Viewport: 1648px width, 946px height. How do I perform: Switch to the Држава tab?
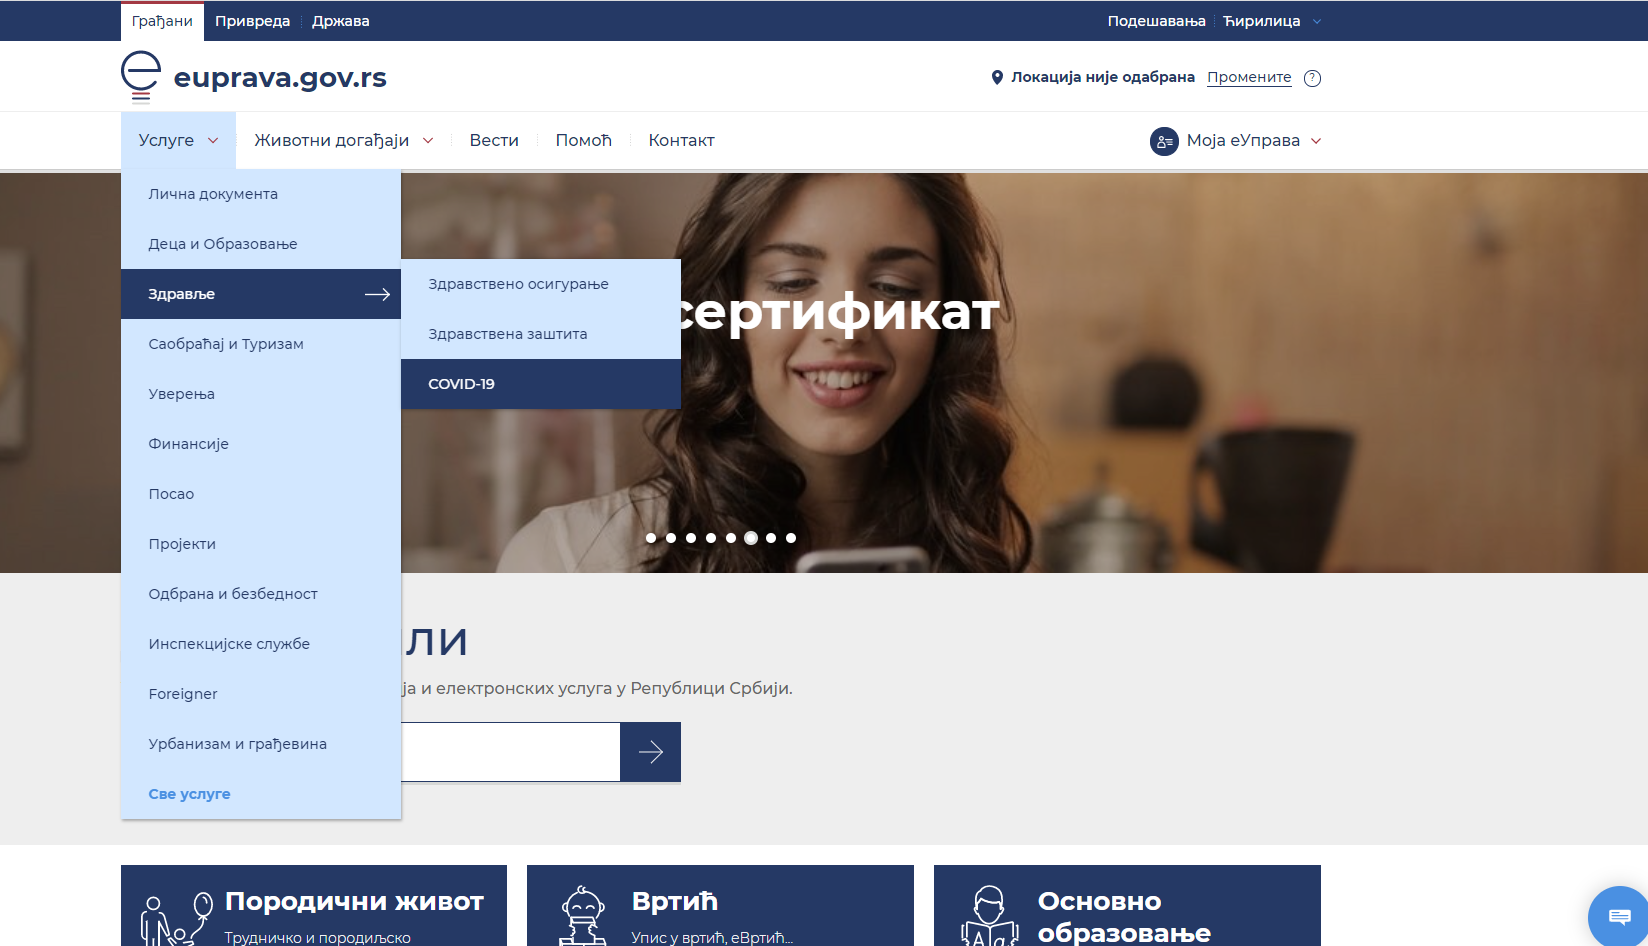(x=340, y=21)
